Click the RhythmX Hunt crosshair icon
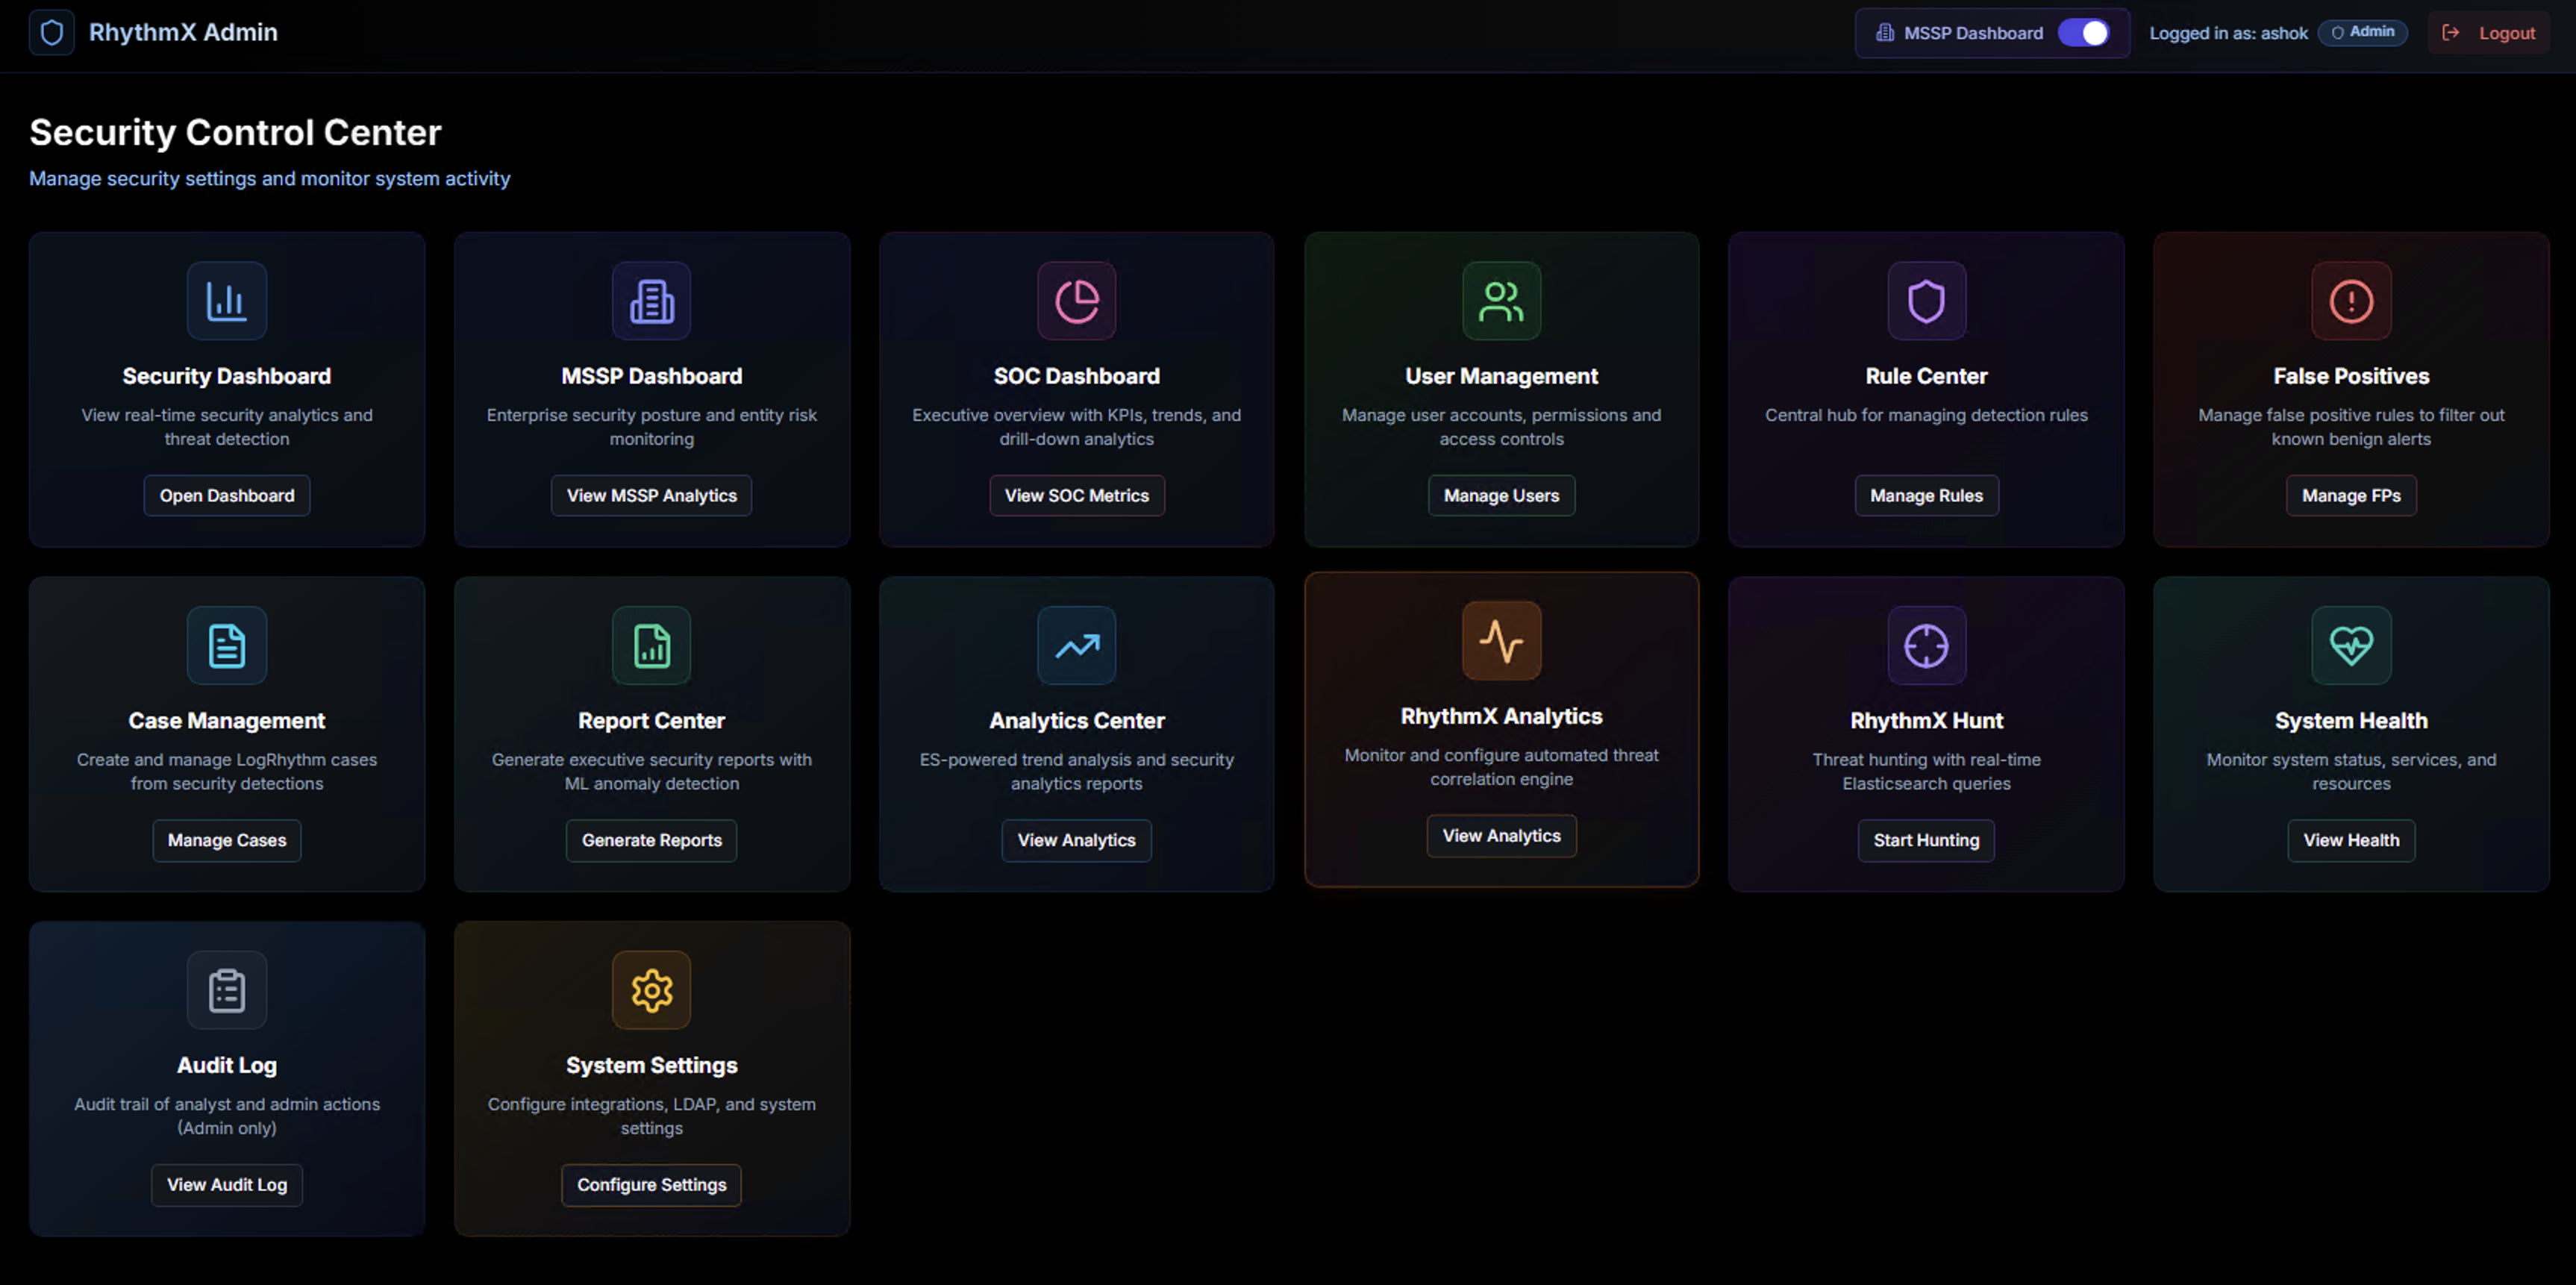 click(1926, 645)
